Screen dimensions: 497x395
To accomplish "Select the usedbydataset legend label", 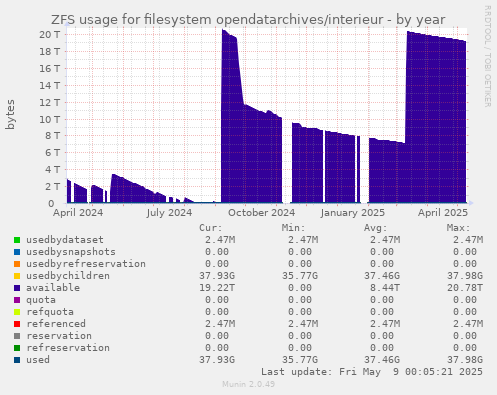I will point(65,240).
